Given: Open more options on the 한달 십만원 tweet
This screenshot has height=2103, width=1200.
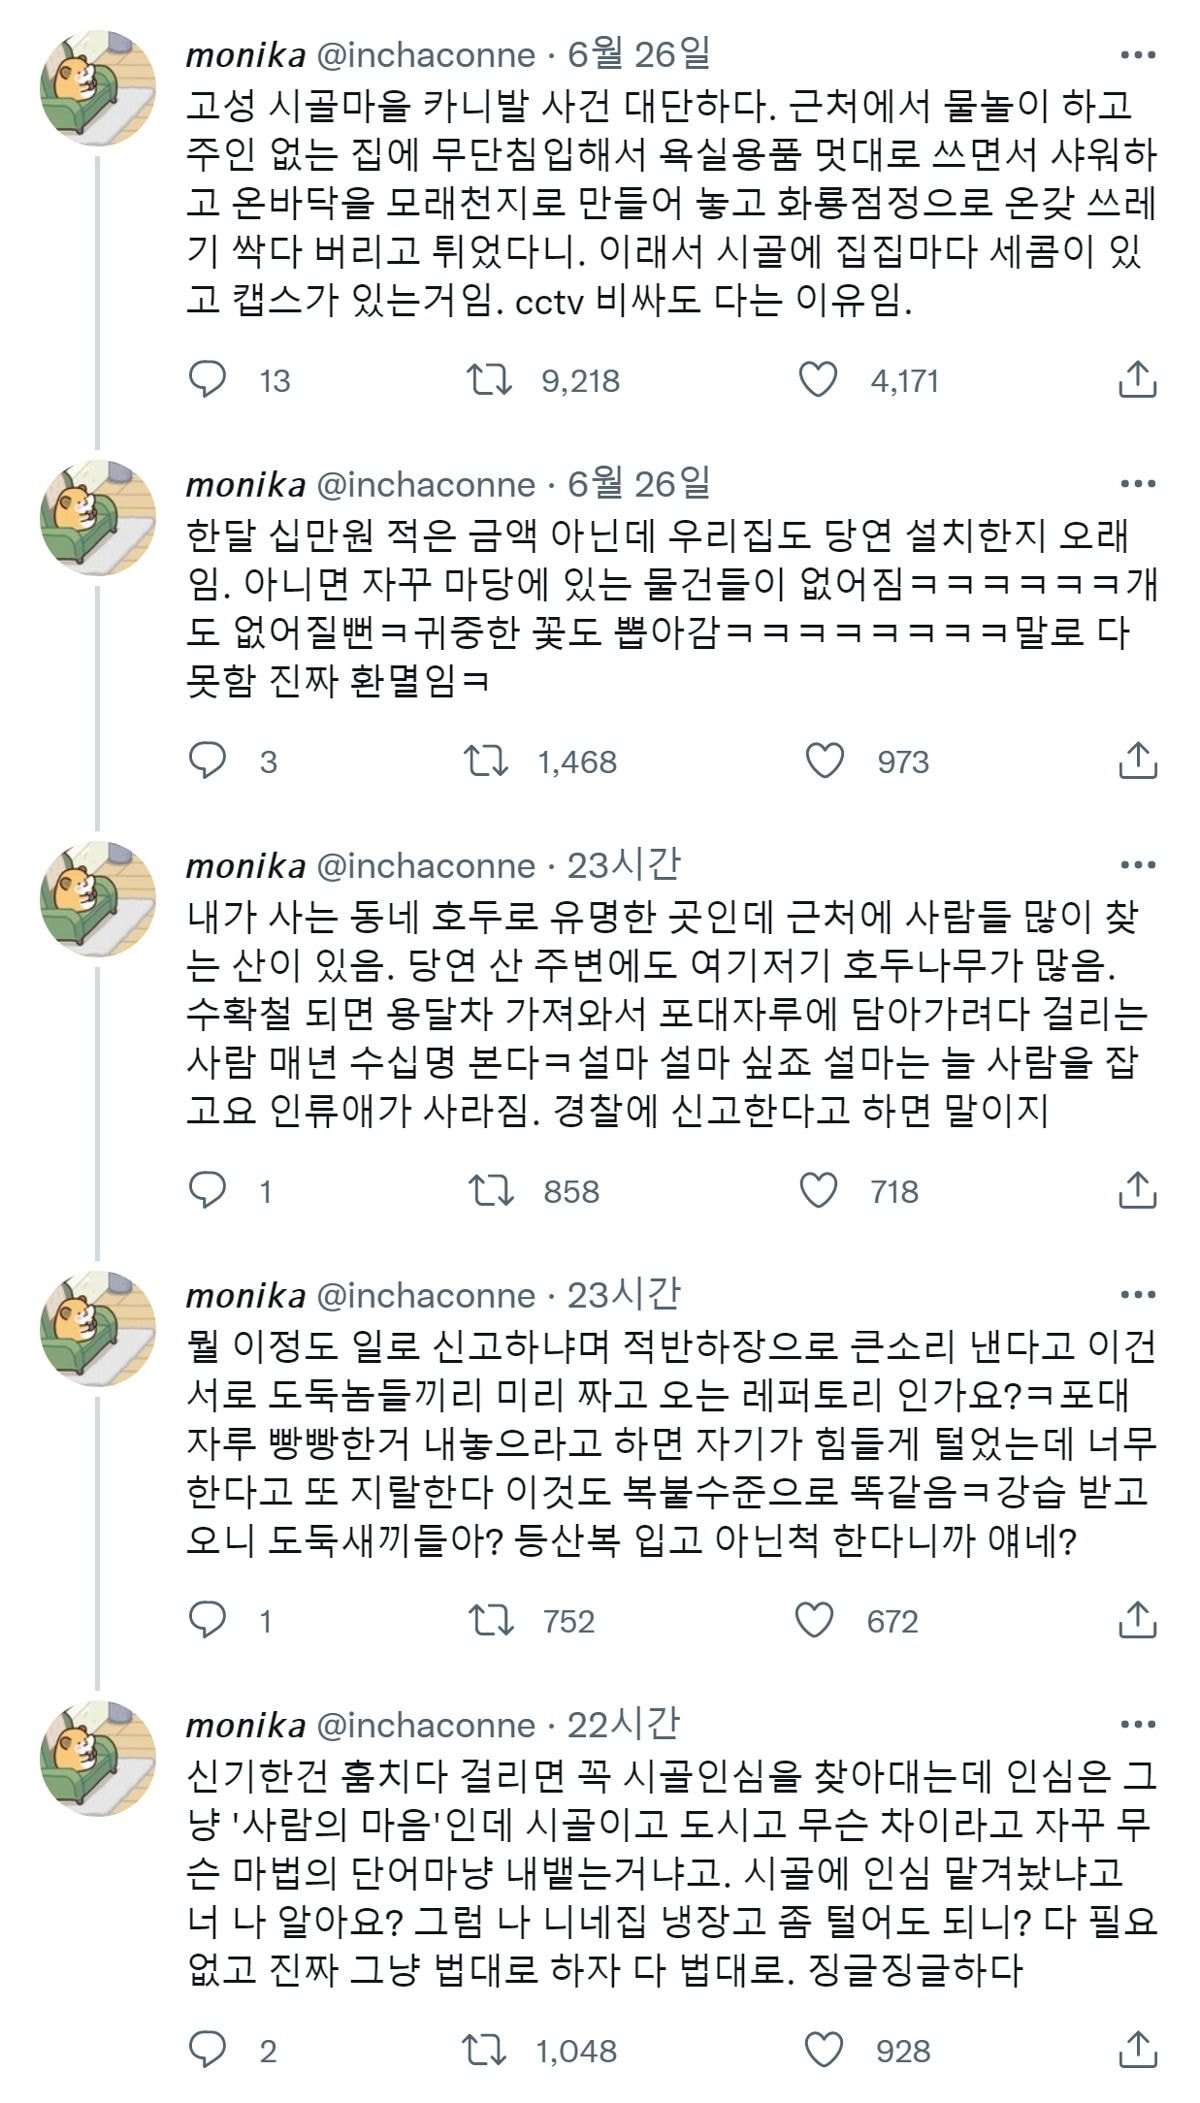Looking at the screenshot, I should point(1138,485).
